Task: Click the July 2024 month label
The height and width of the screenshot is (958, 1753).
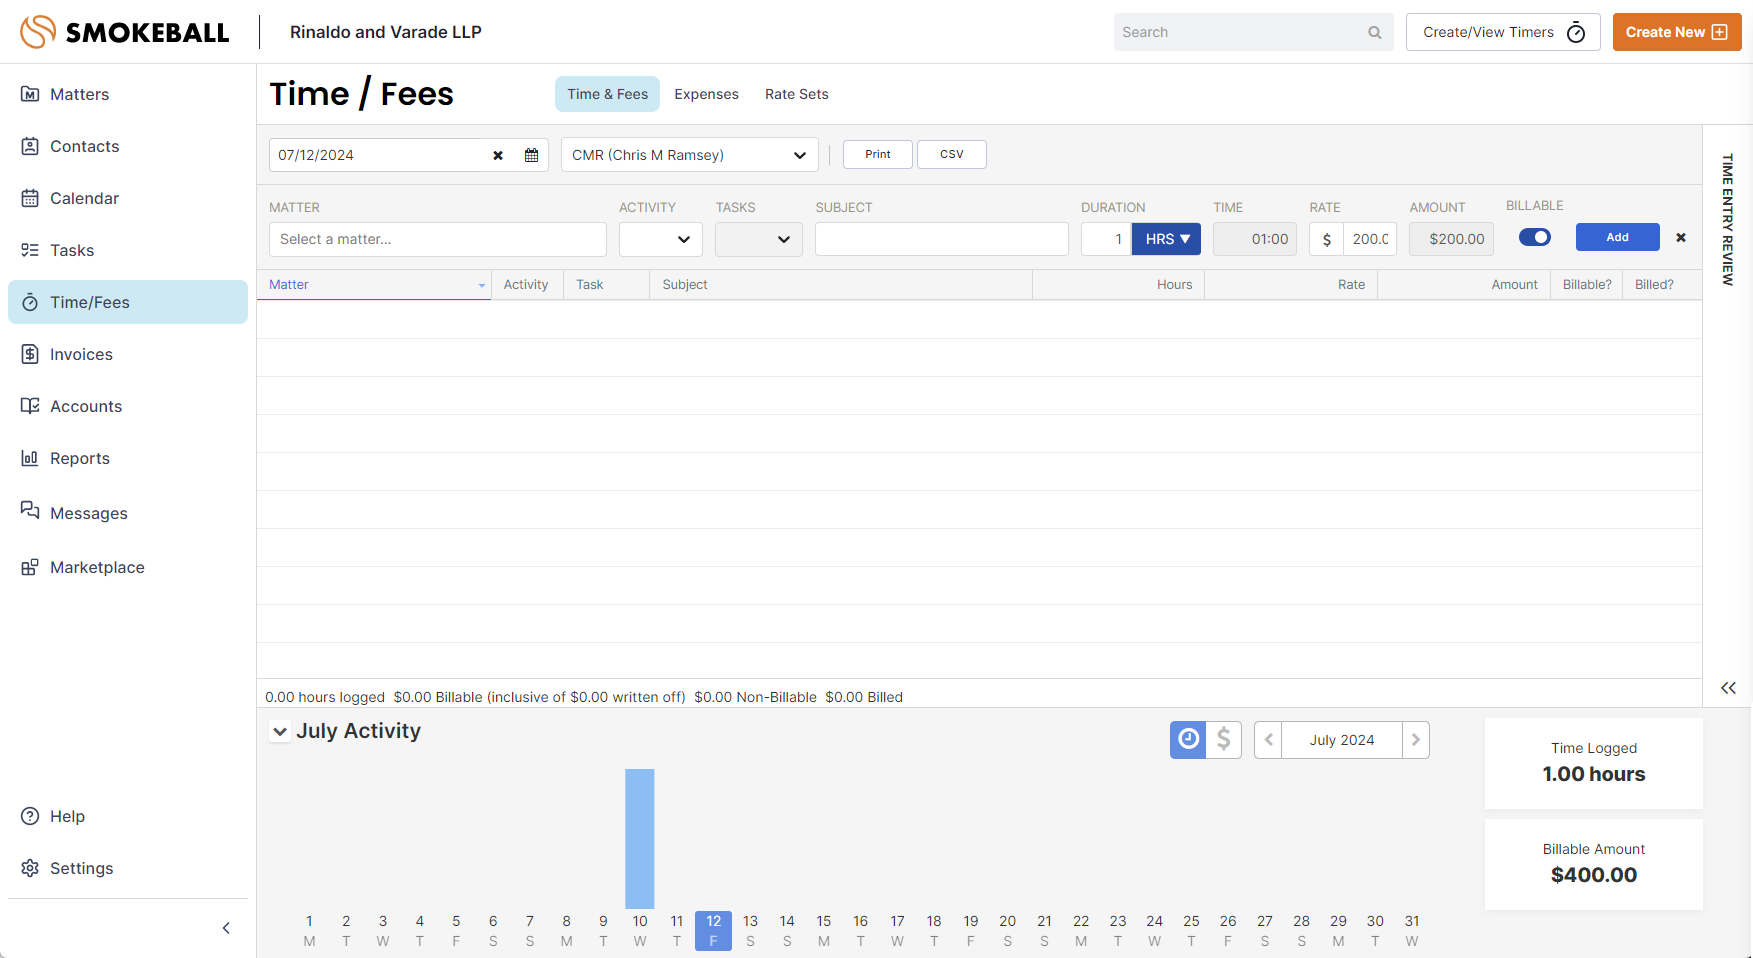Action: [1342, 740]
